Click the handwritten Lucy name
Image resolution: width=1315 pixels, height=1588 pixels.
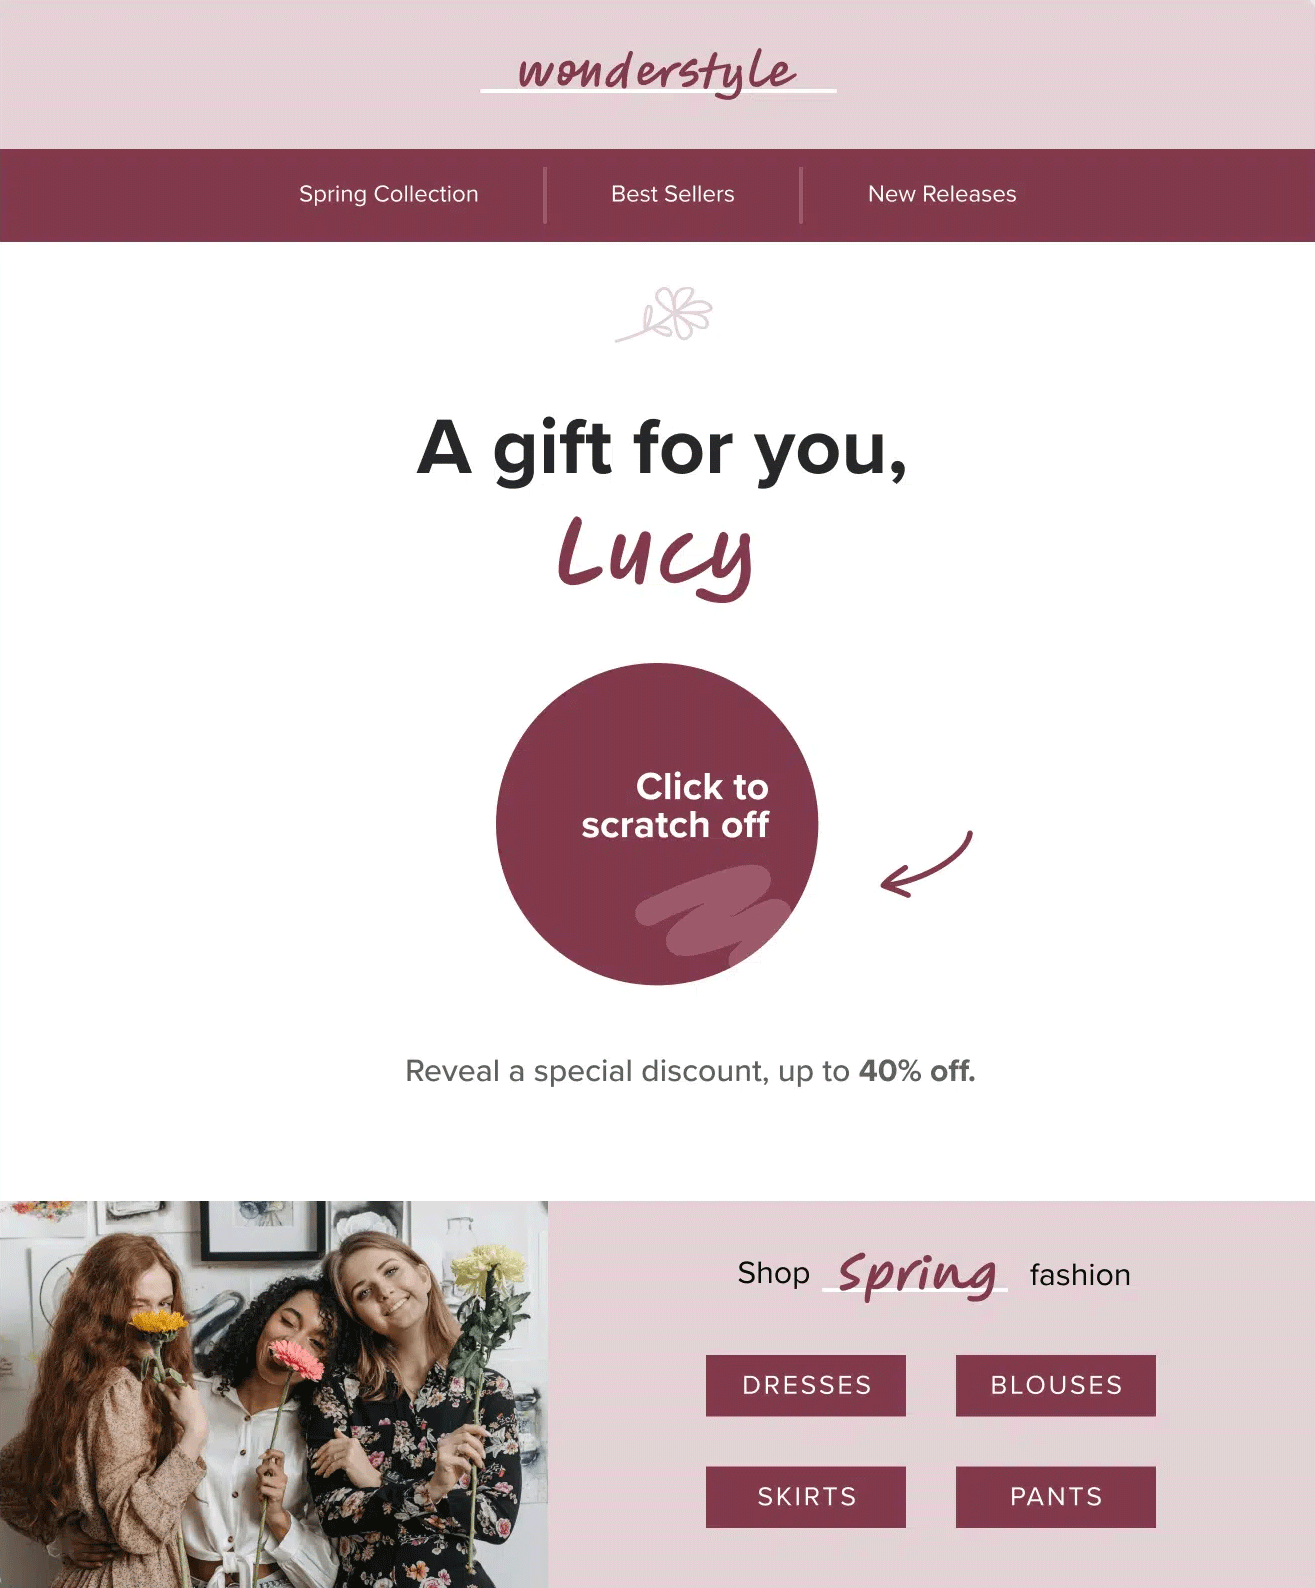(x=655, y=556)
